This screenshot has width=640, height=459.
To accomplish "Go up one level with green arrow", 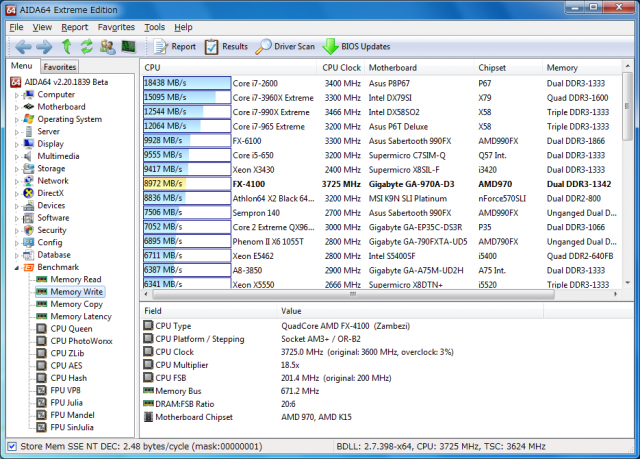I will point(67,47).
